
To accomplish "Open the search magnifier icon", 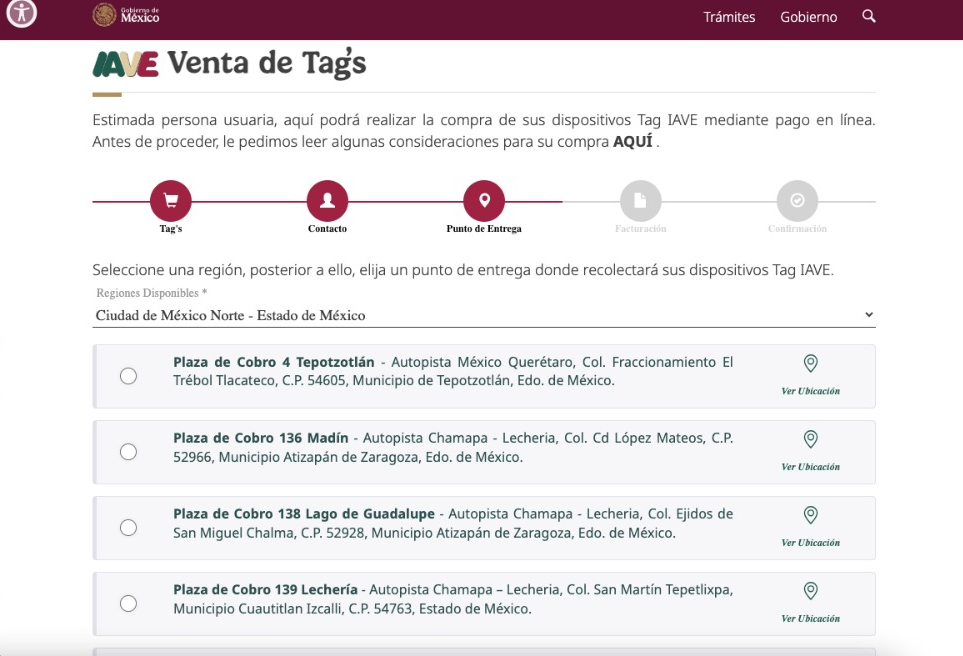I will pyautogui.click(x=868, y=16).
